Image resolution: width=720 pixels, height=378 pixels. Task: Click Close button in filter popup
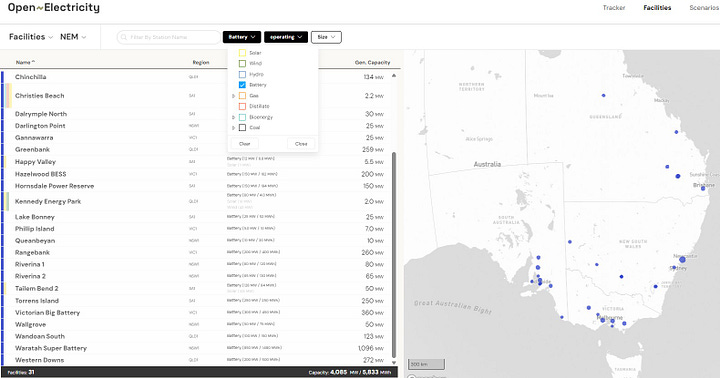click(301, 144)
